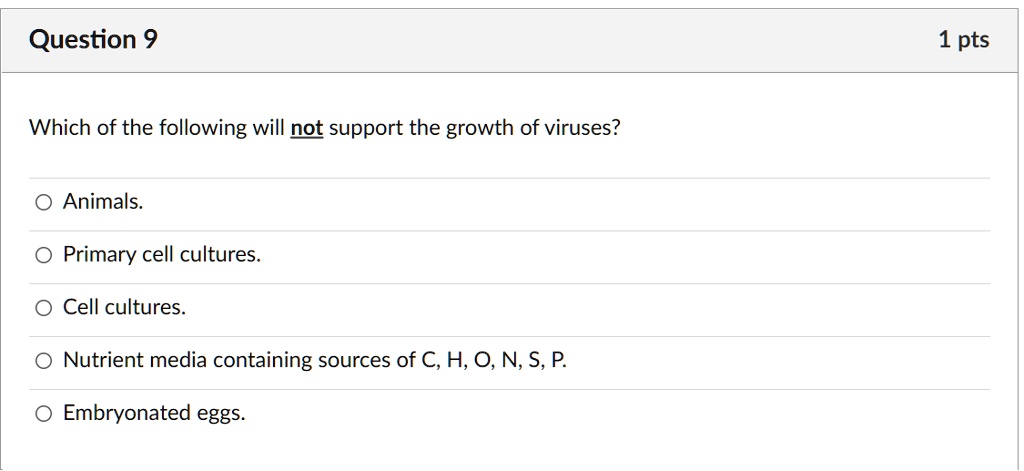This screenshot has width=1024, height=471.
Task: Click the 'Embryonated eggs.' answer label
Action: coord(154,412)
